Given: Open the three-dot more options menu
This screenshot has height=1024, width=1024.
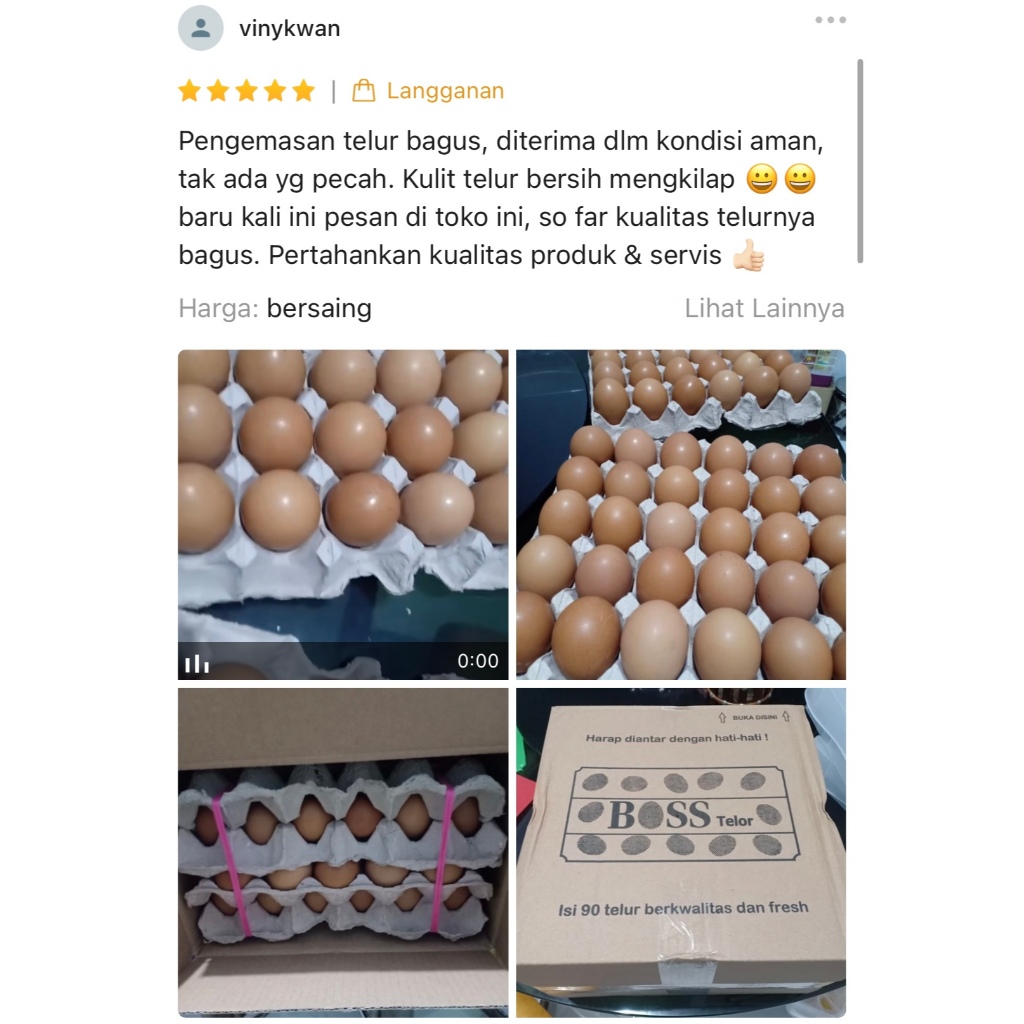Looking at the screenshot, I should click(830, 20).
